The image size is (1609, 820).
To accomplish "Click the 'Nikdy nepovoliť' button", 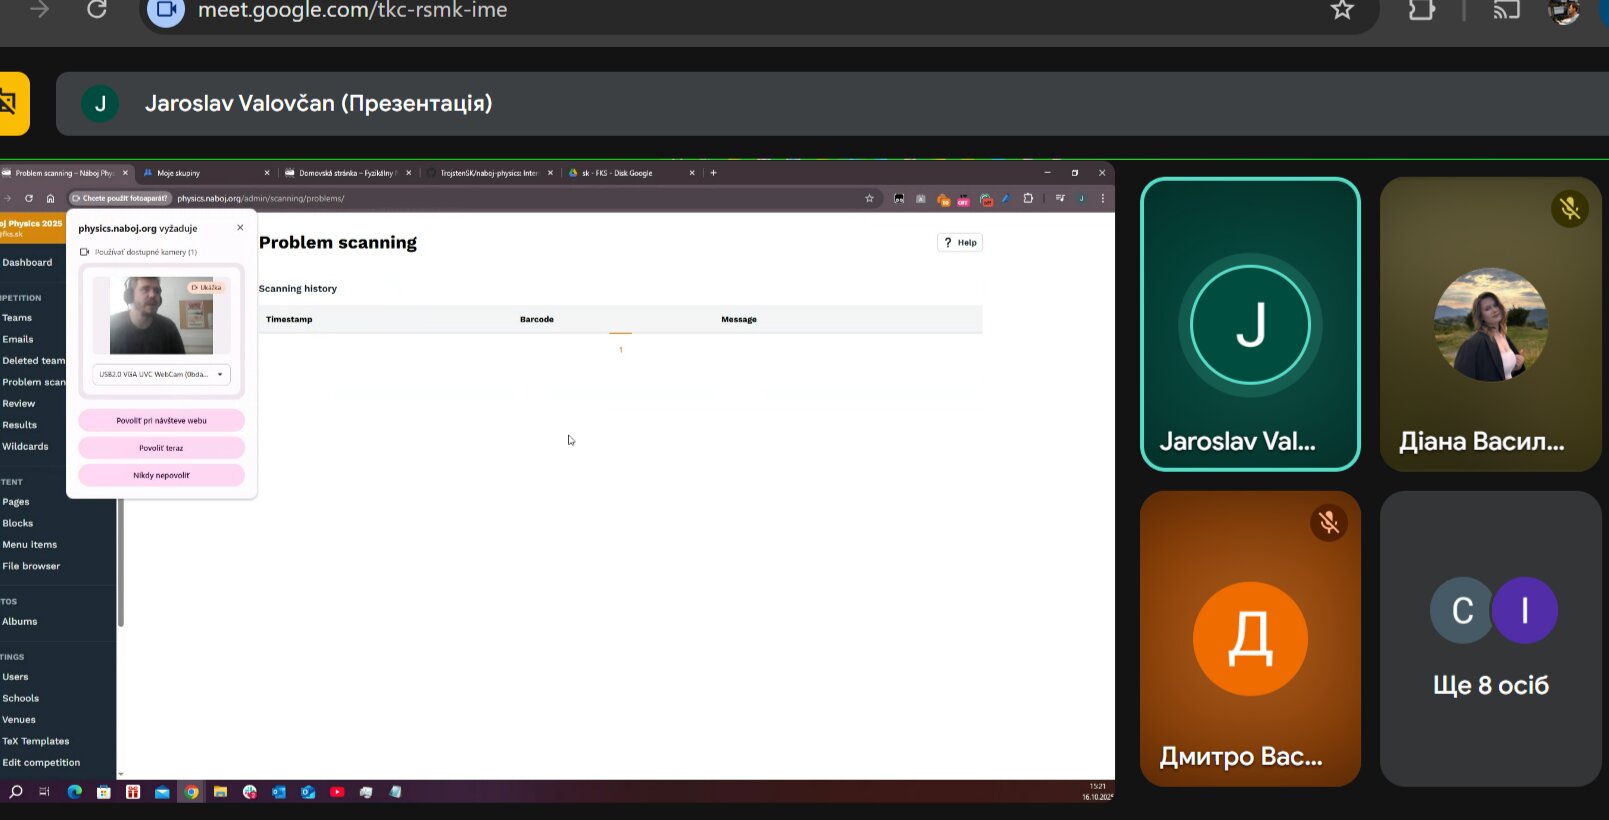I will [161, 475].
